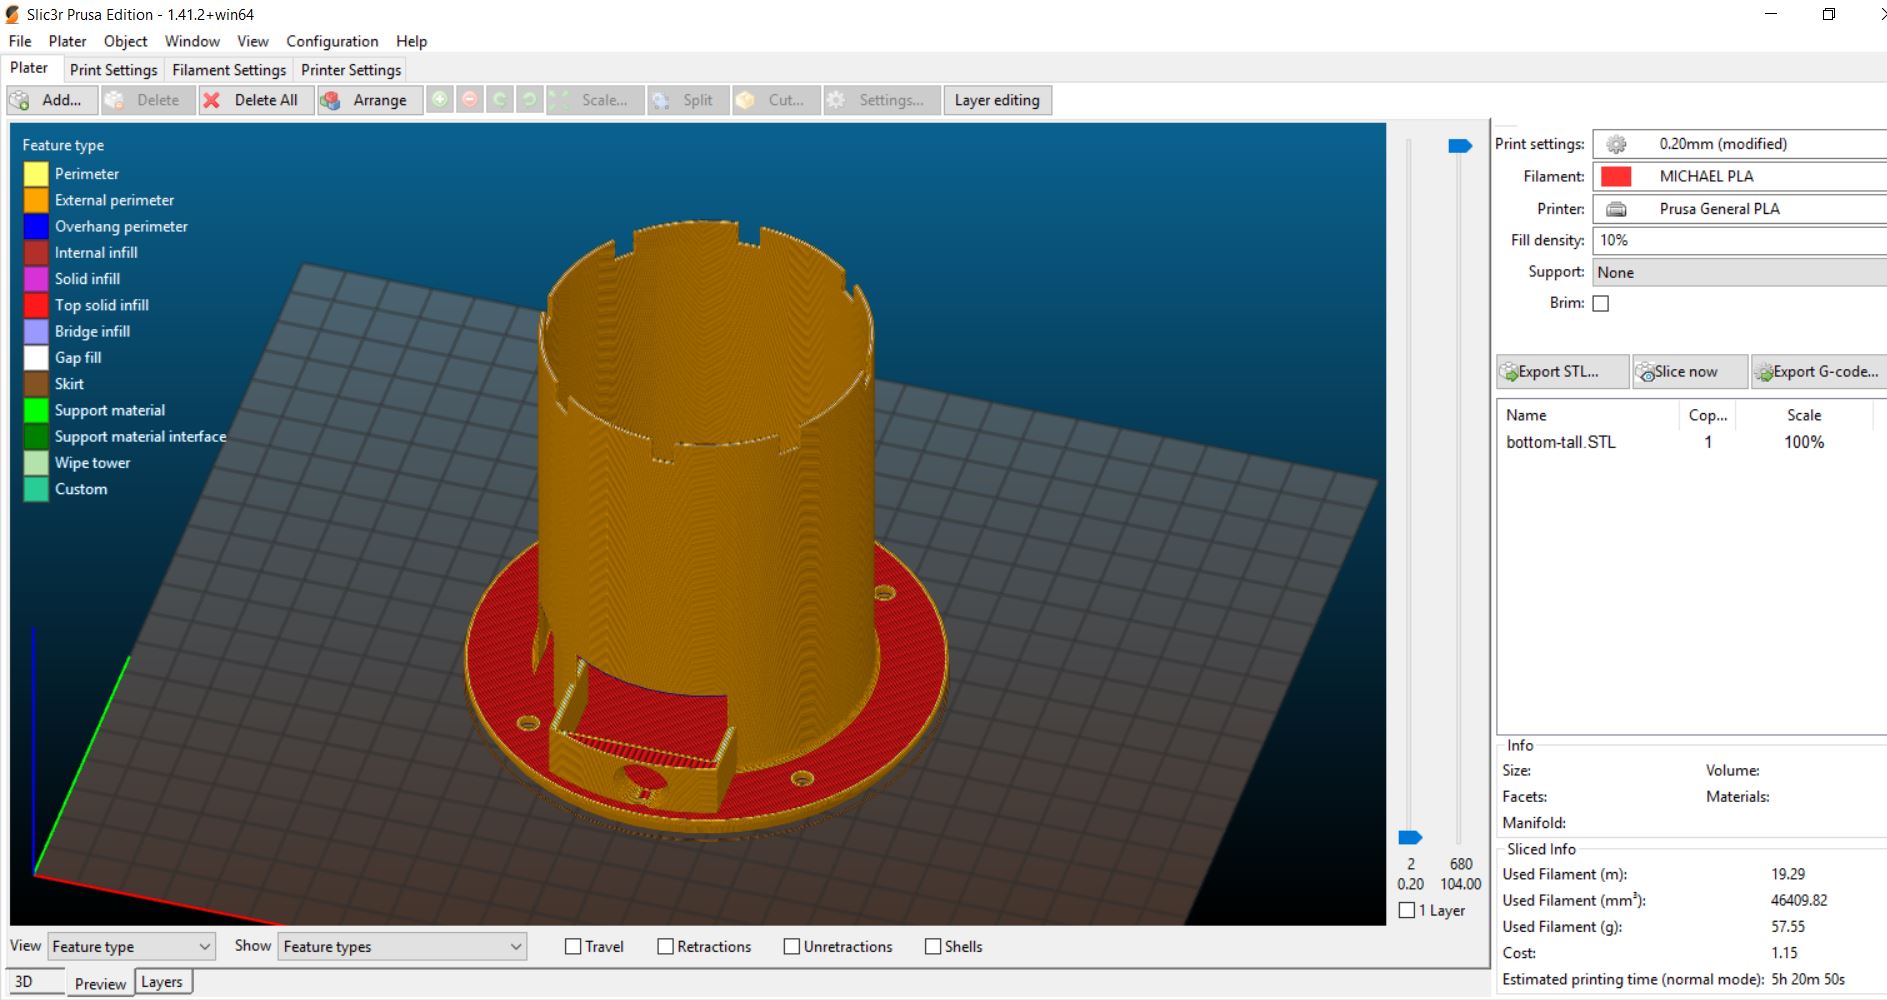Image resolution: width=1887 pixels, height=1000 pixels.
Task: Open the View dropdown set to Feature type
Action: click(131, 947)
